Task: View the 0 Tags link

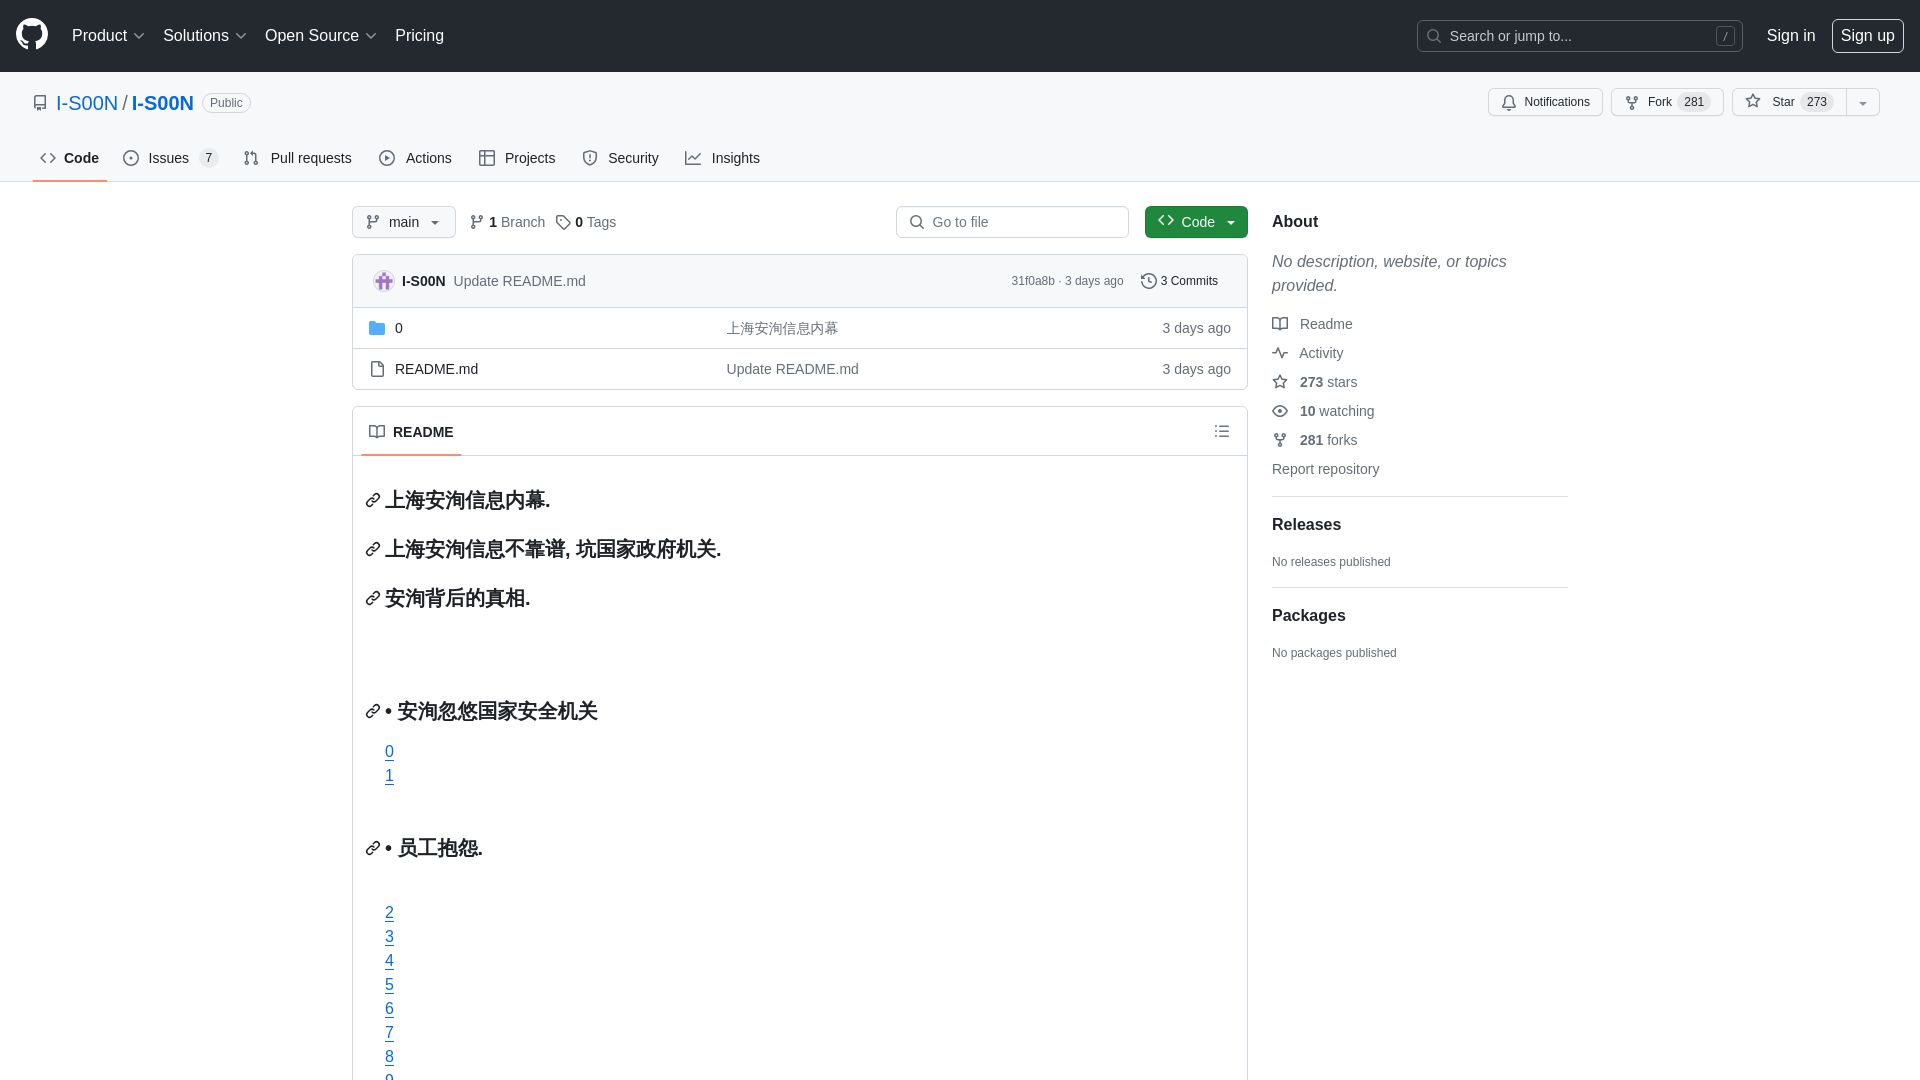Action: click(x=586, y=222)
